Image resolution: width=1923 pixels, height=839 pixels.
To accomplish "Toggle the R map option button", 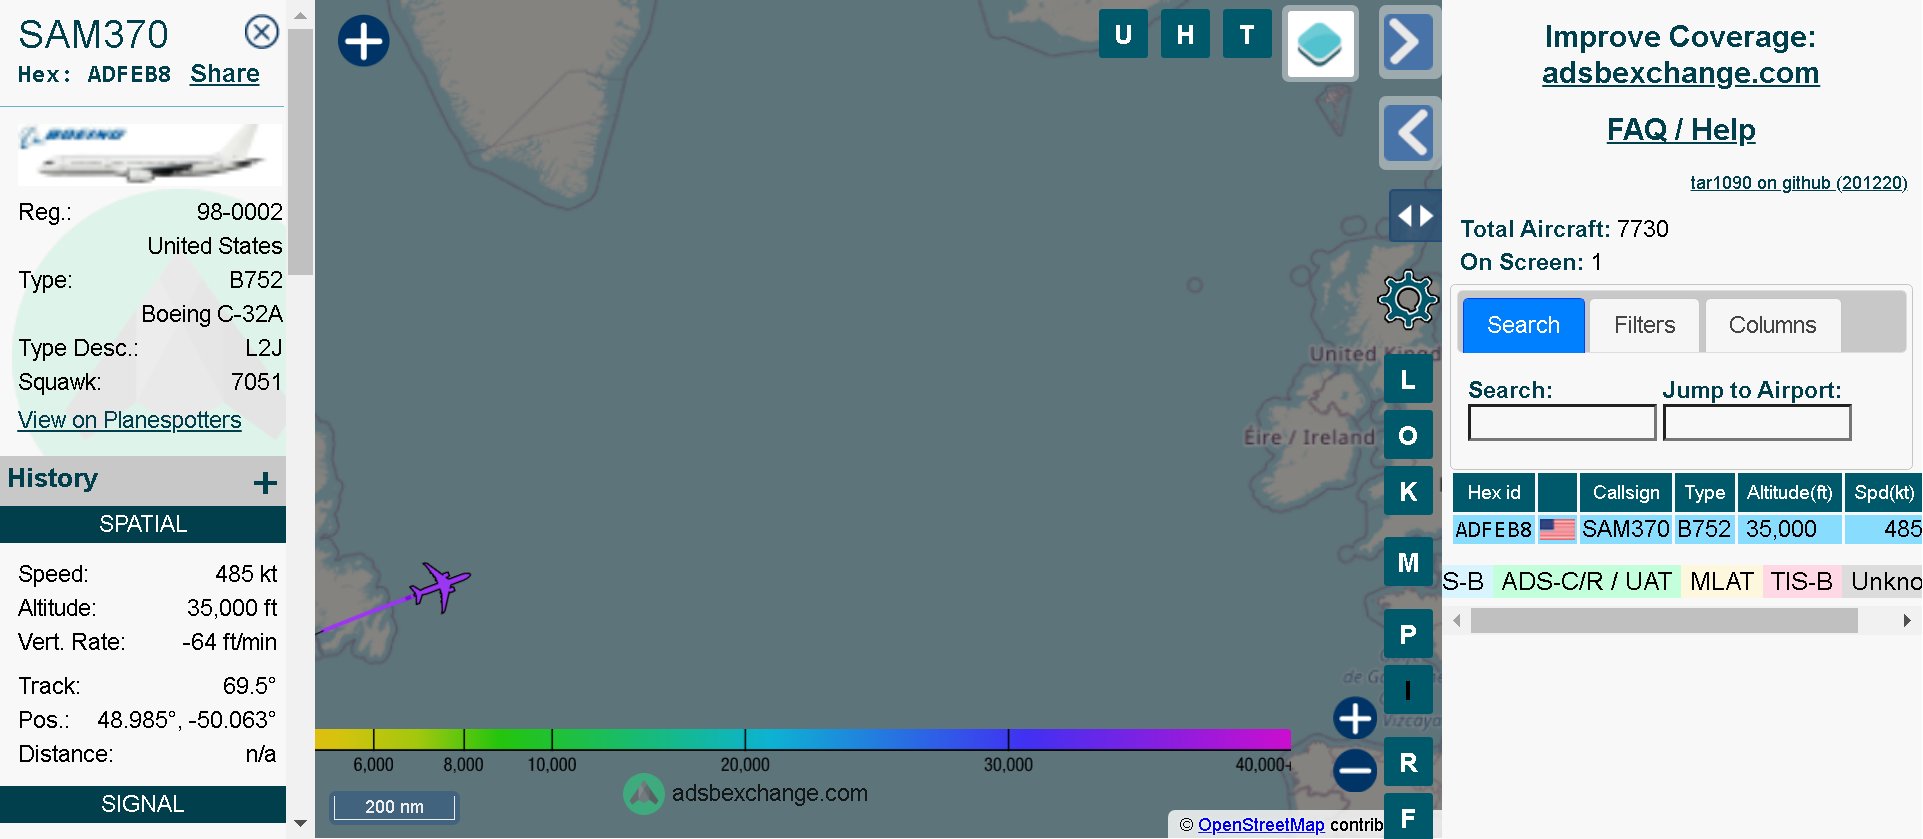I will (1408, 762).
